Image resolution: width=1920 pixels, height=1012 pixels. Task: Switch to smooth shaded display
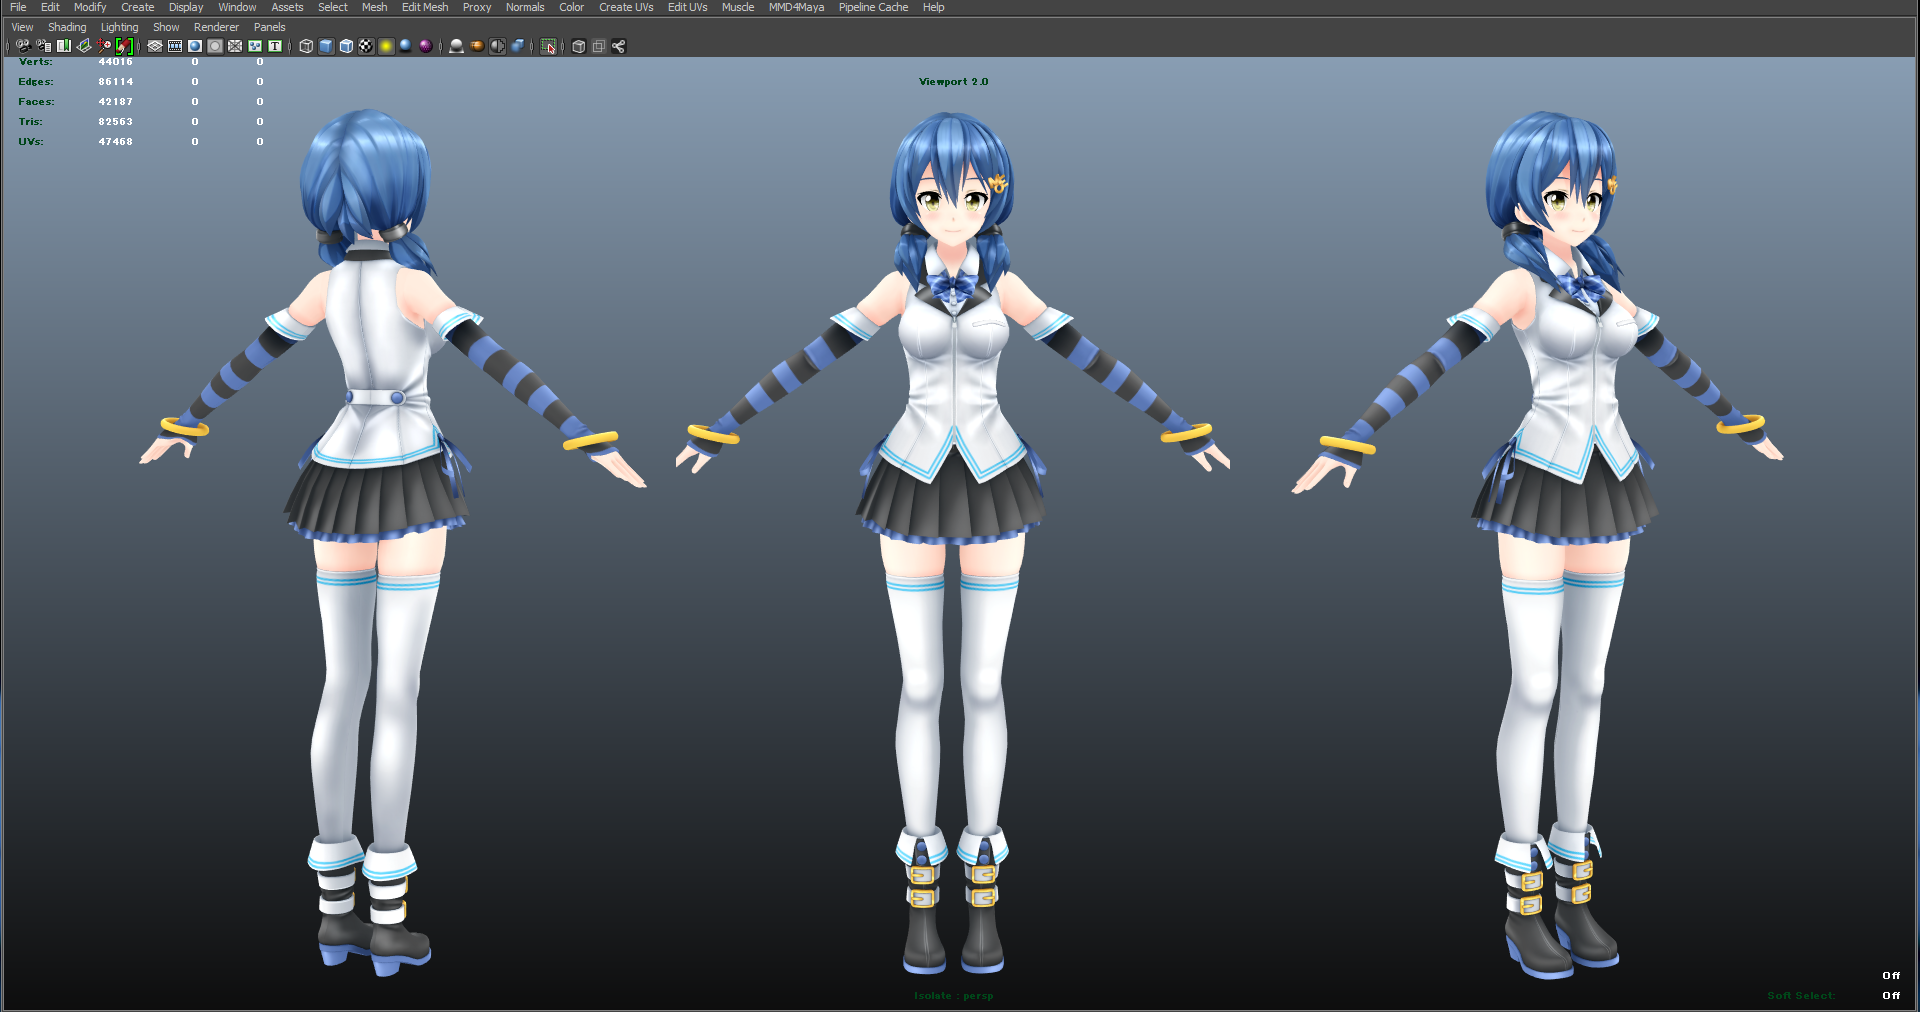[x=325, y=46]
